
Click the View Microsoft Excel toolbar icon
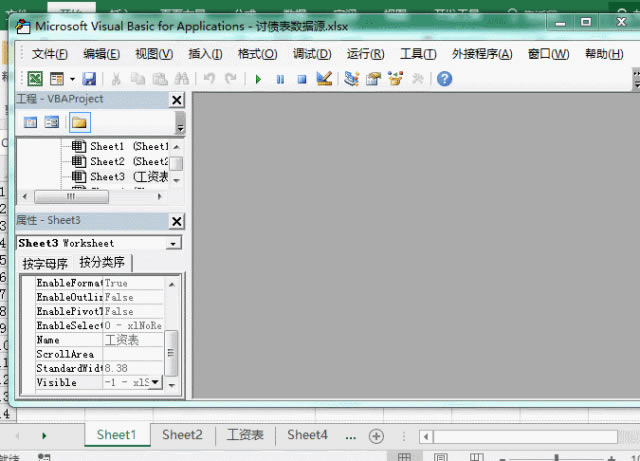point(35,79)
